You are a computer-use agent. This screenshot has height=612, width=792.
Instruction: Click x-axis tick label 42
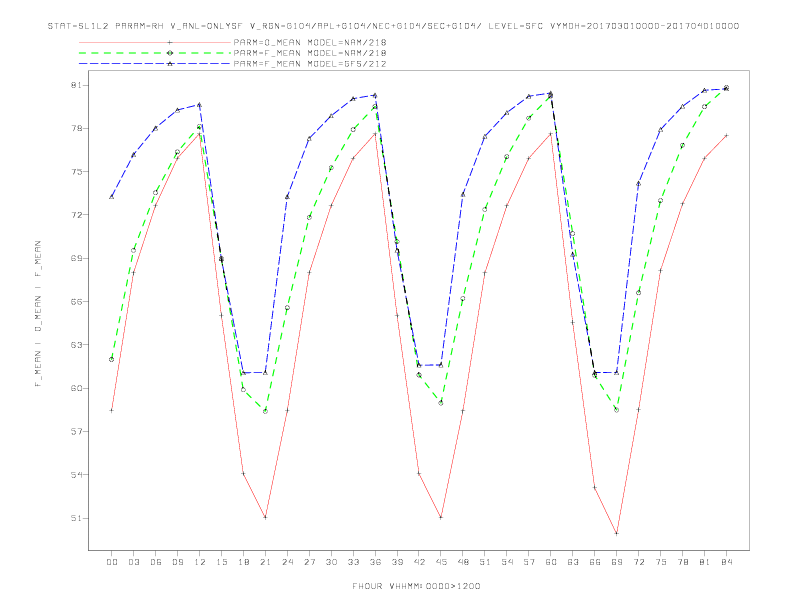tap(419, 562)
